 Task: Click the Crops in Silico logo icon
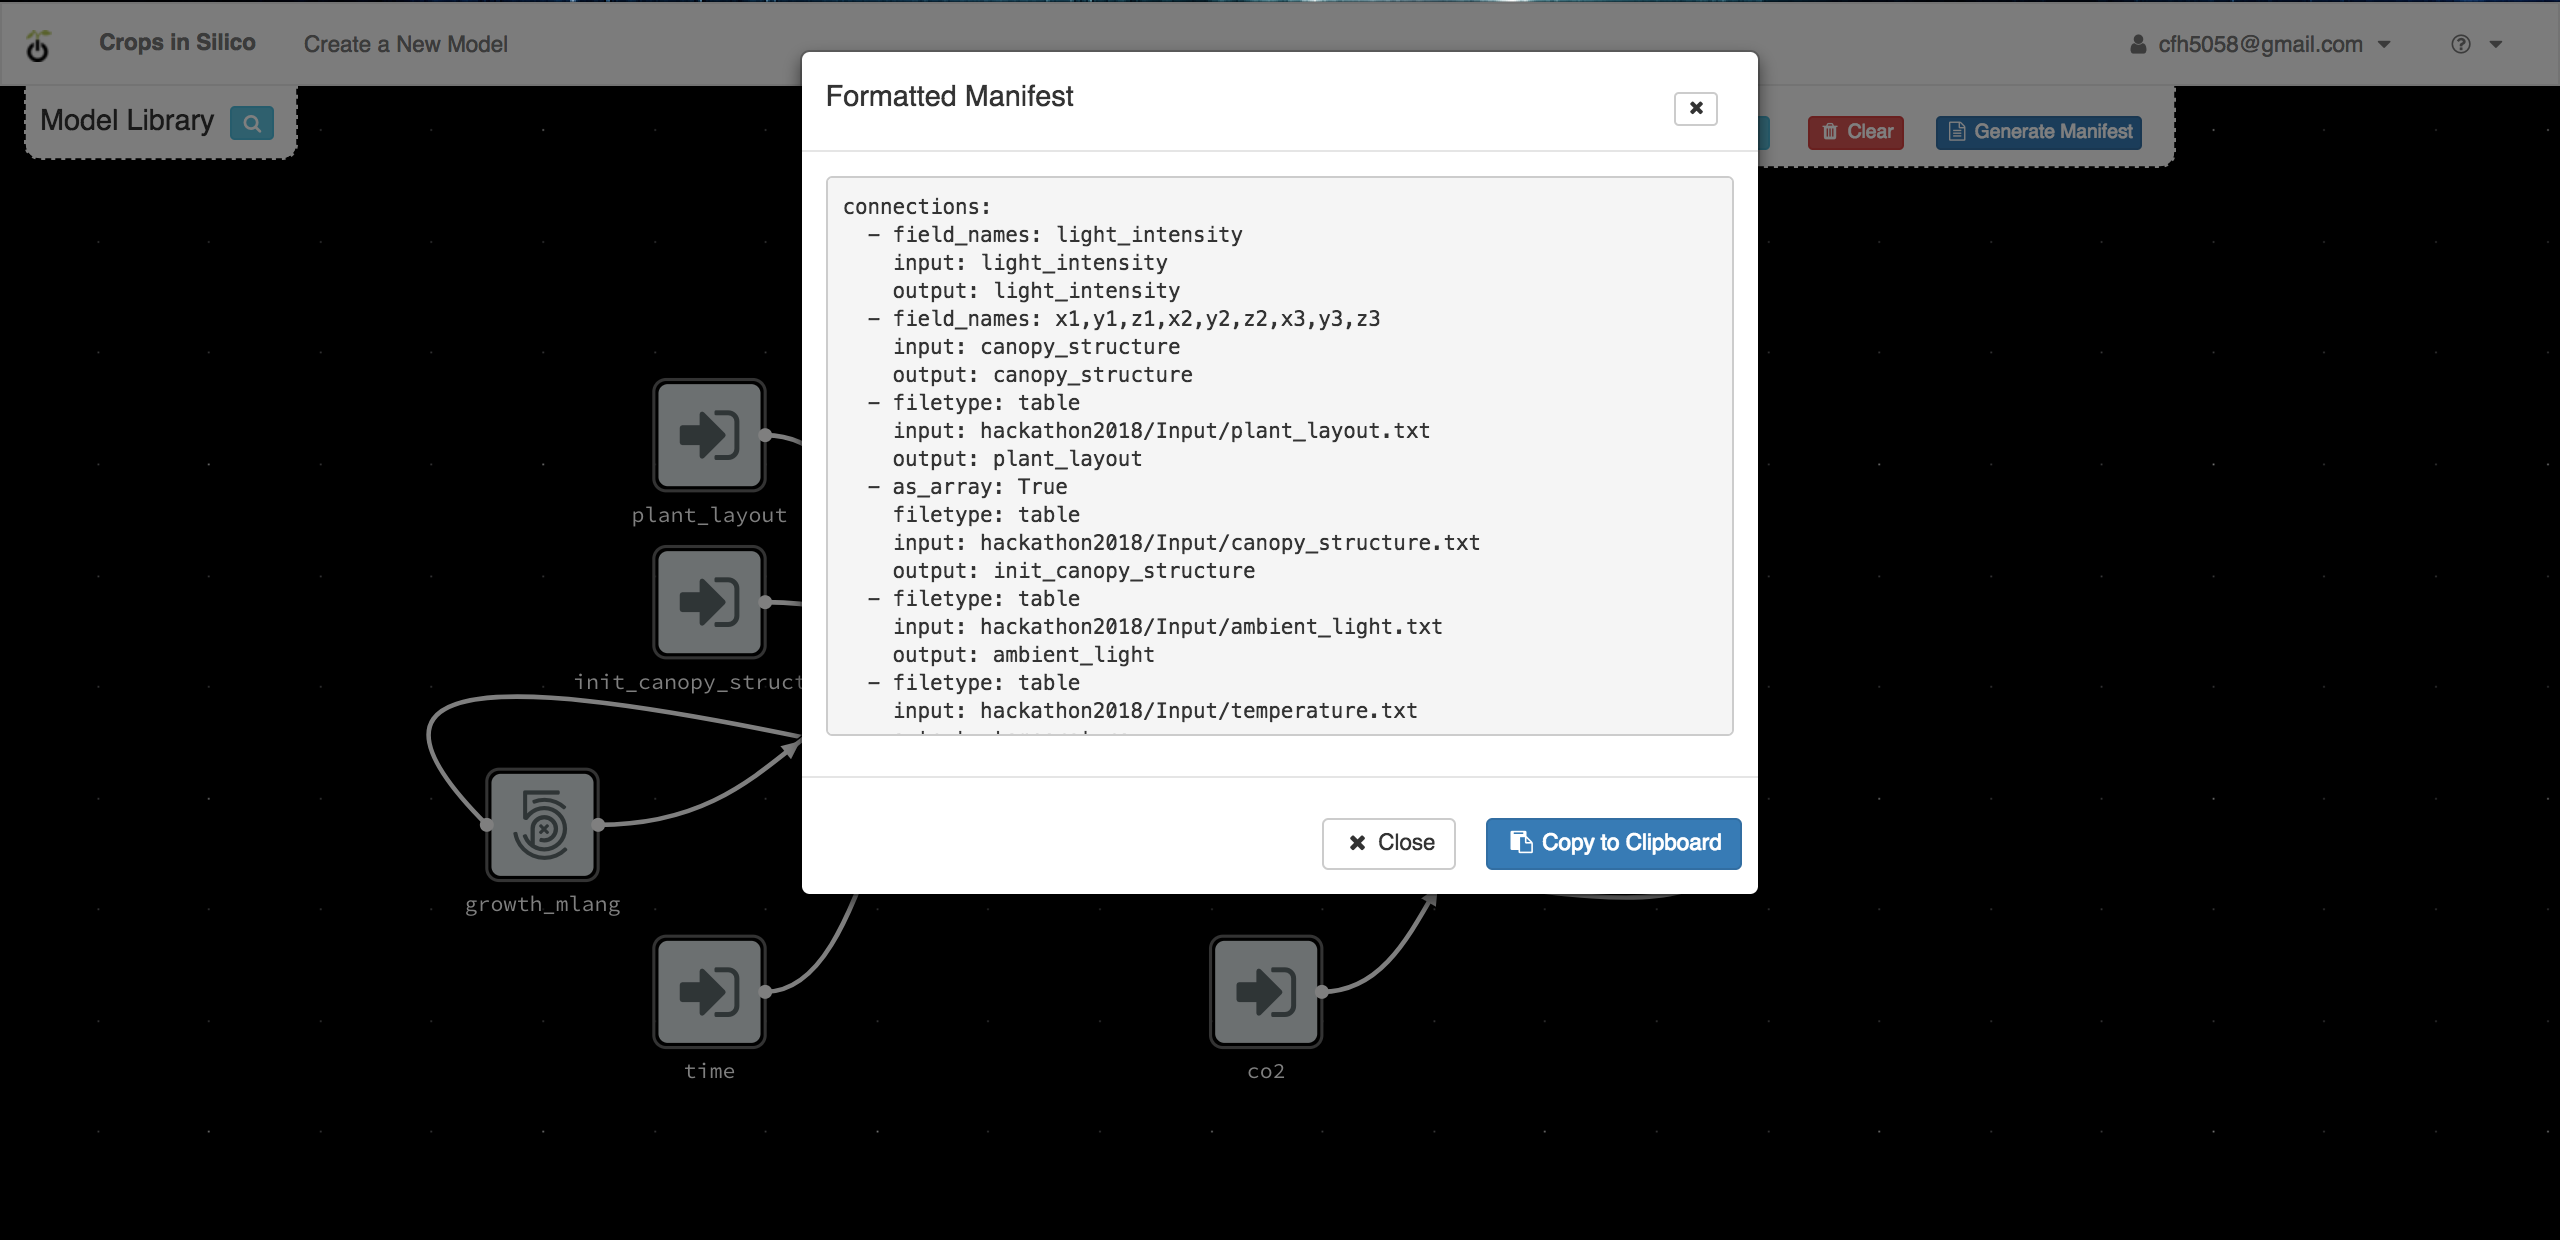coord(38,45)
